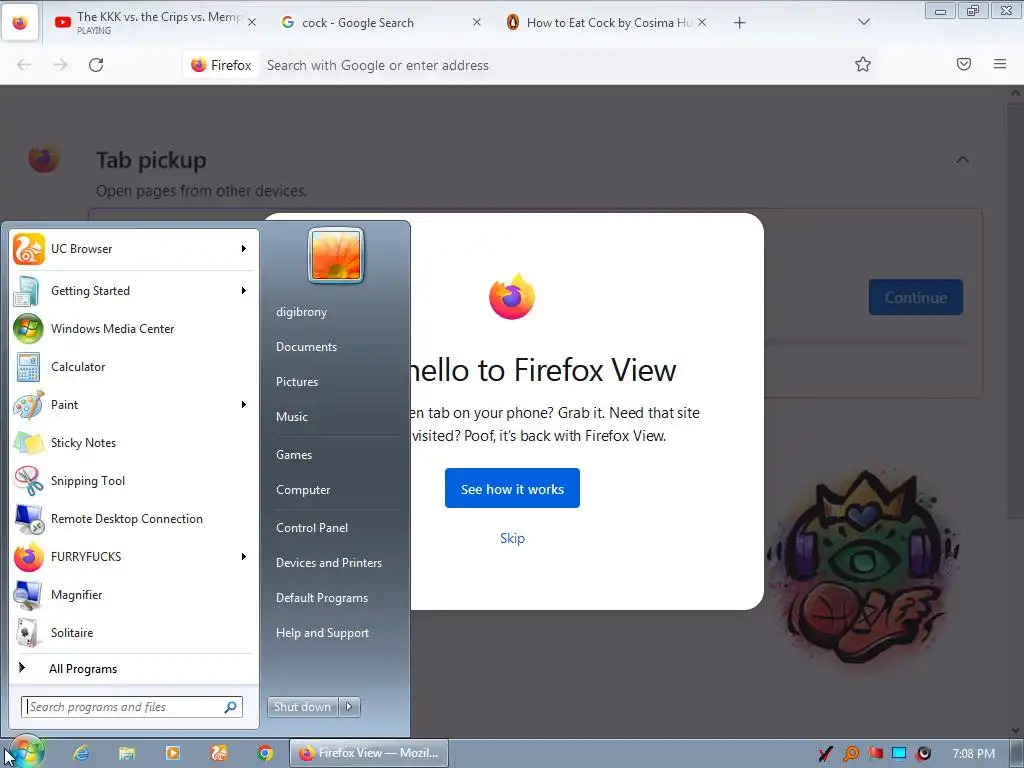Expand the UC Browser jump list arrow
1024x768 pixels.
pos(244,249)
